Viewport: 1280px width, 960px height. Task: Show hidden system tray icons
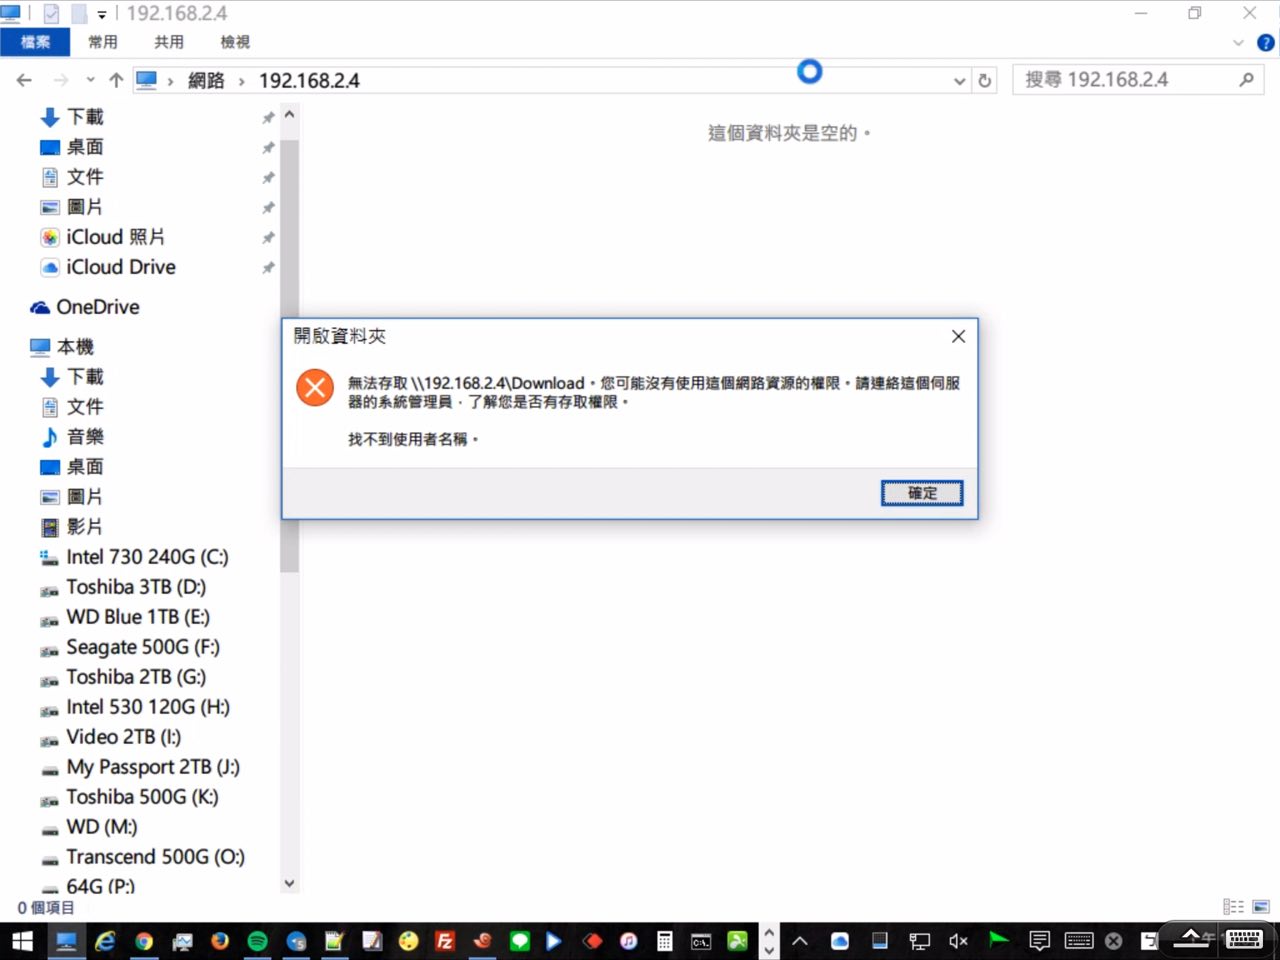point(800,941)
